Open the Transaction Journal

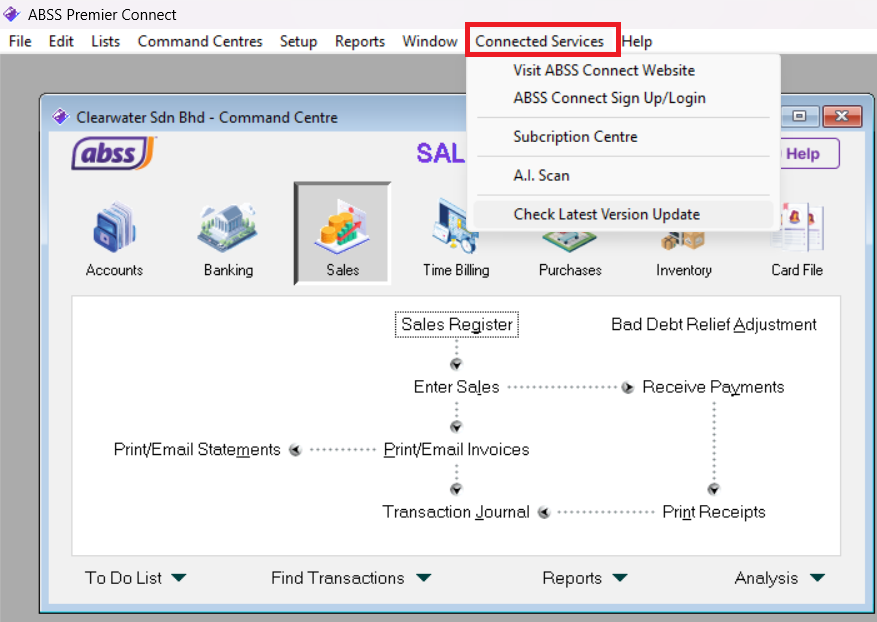[x=456, y=512]
